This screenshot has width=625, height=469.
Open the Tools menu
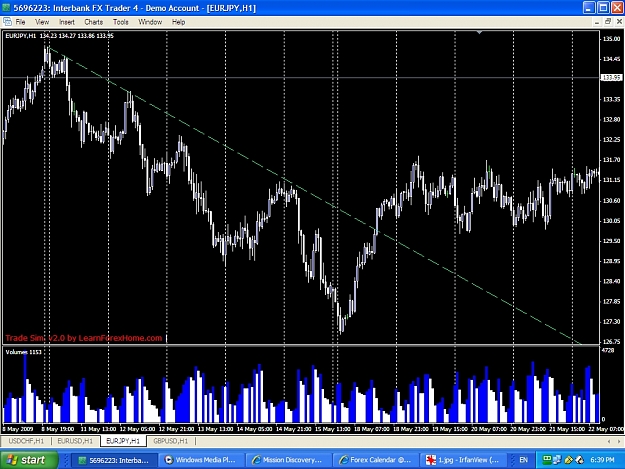(120, 22)
